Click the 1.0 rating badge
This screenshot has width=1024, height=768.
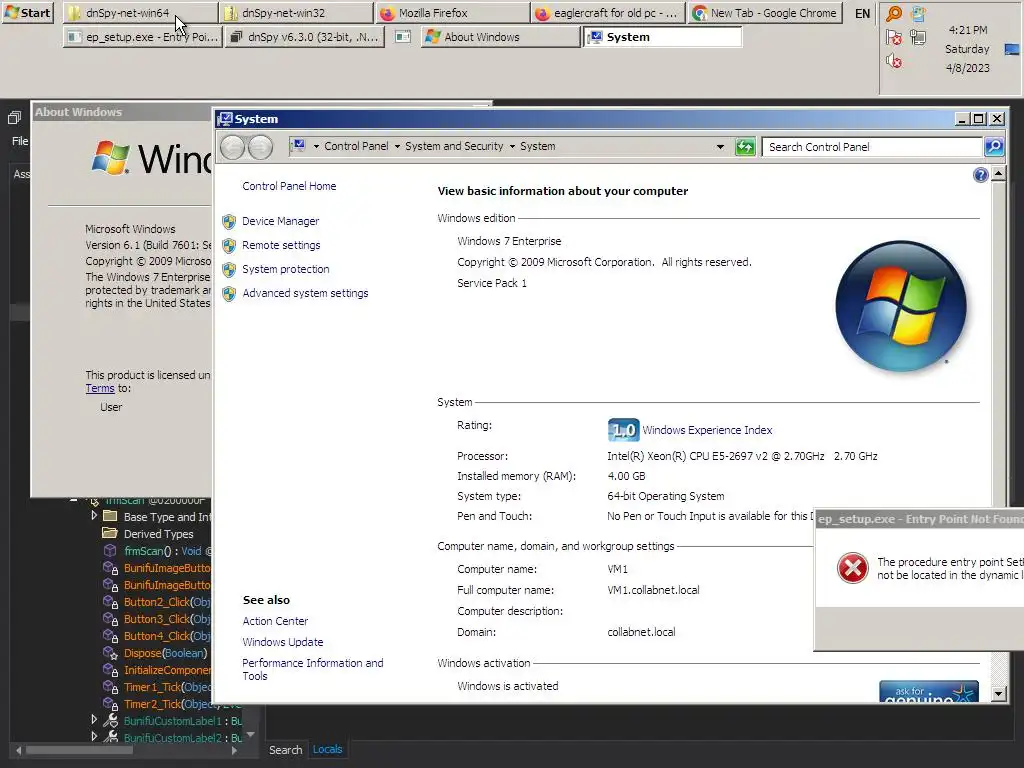click(x=624, y=430)
